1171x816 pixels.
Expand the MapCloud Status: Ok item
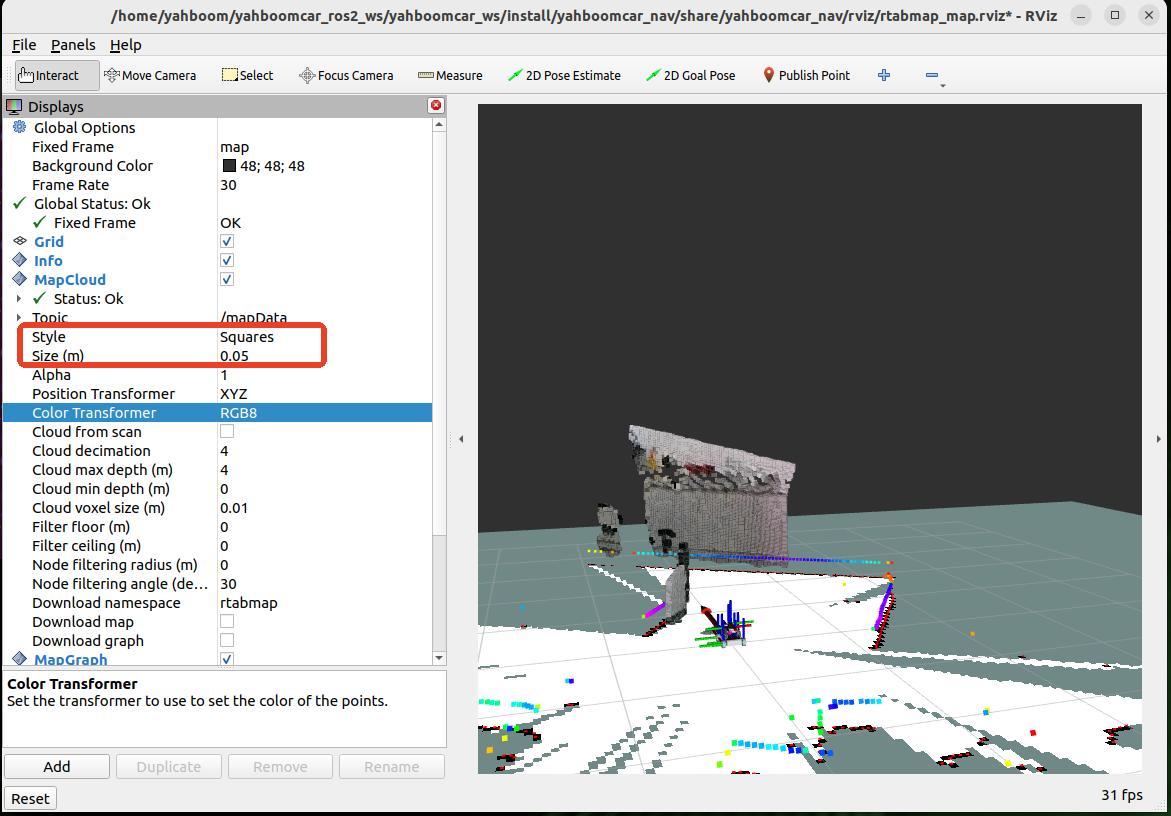click(x=19, y=299)
